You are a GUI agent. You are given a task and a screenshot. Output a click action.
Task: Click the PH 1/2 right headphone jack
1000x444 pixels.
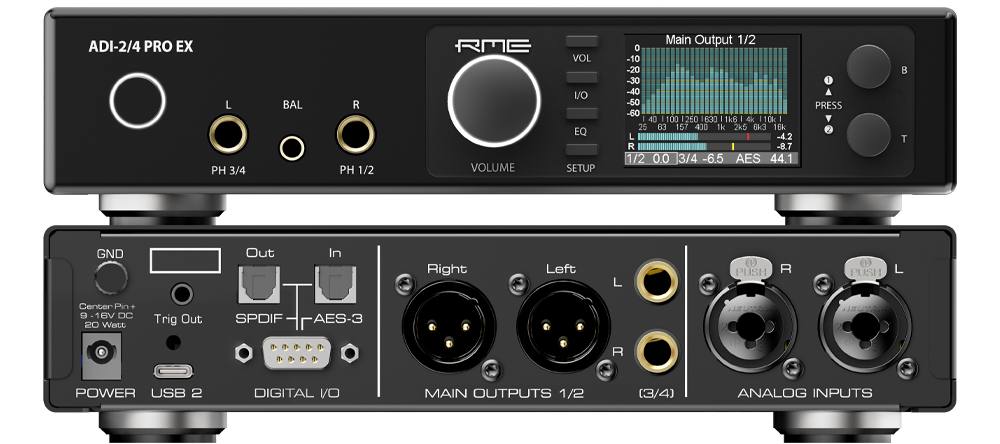(x=356, y=134)
